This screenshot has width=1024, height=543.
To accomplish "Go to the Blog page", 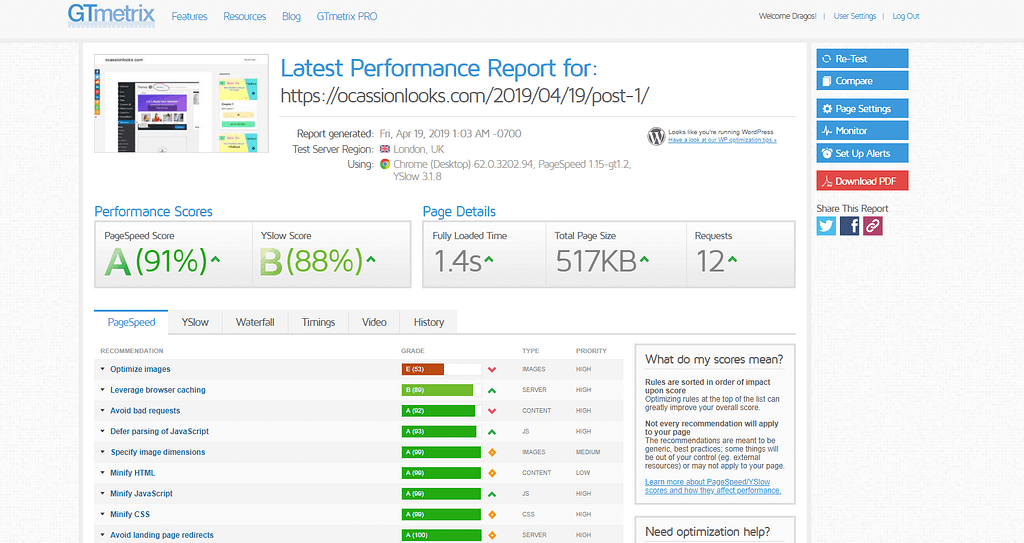I will (x=291, y=16).
